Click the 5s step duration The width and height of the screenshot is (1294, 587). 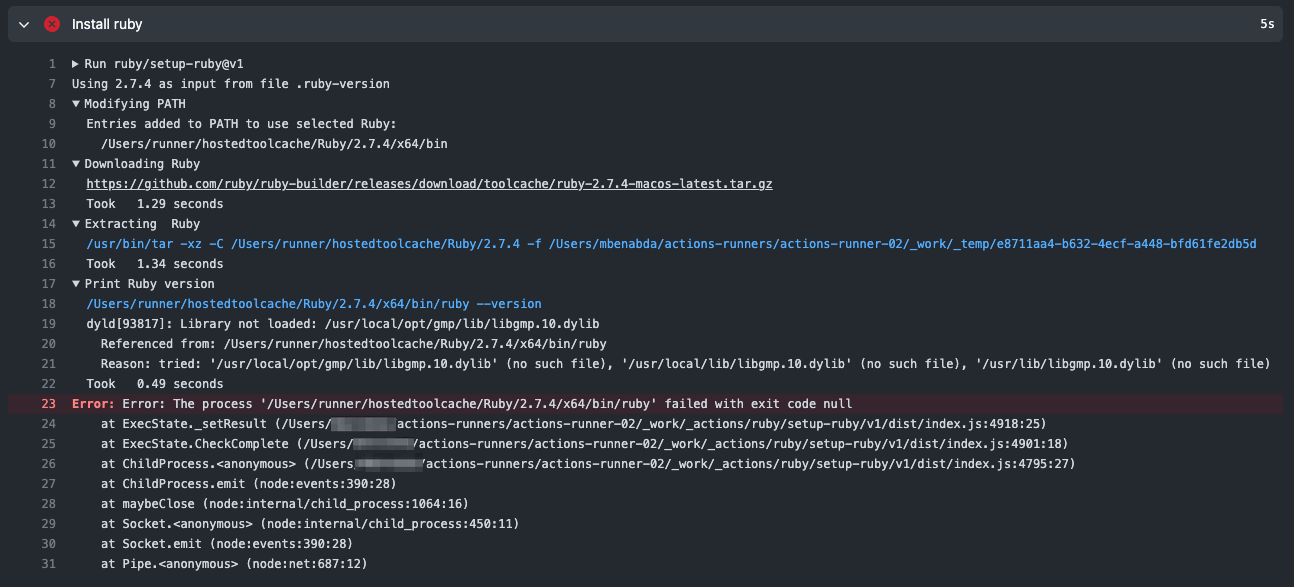(x=1267, y=24)
